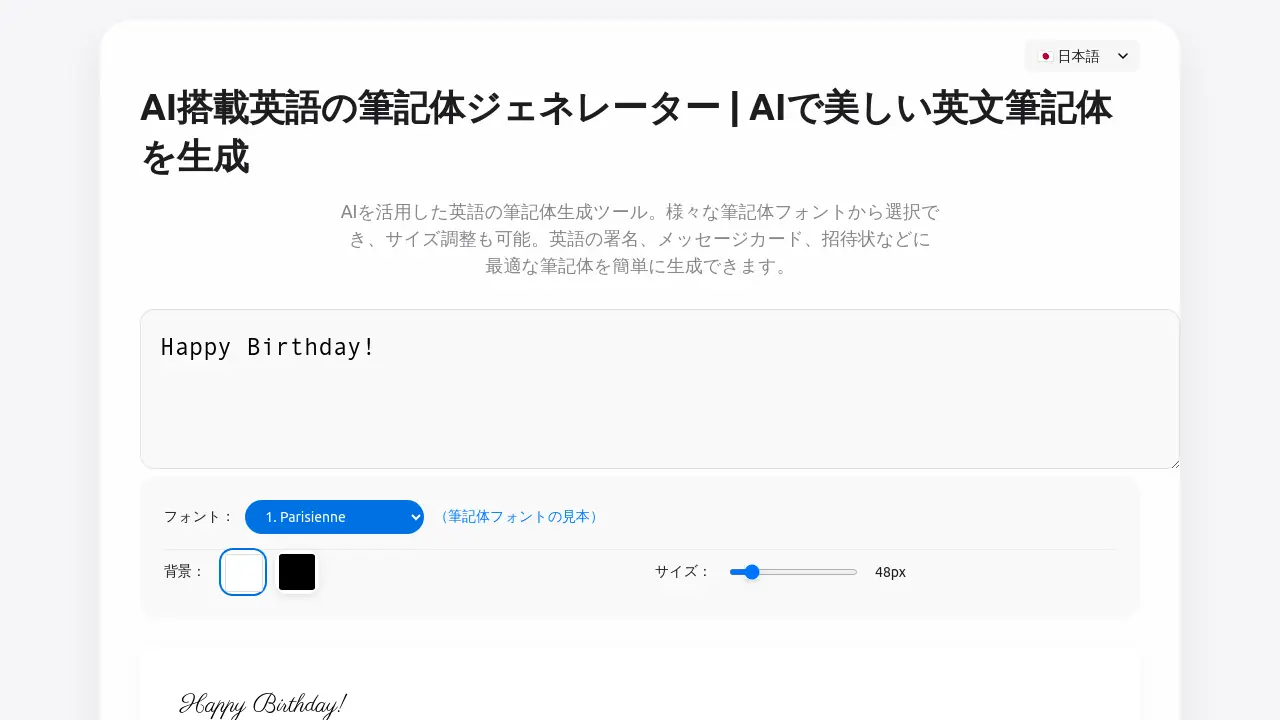Click the 背景 label
The width and height of the screenshot is (1280, 720).
pos(184,572)
